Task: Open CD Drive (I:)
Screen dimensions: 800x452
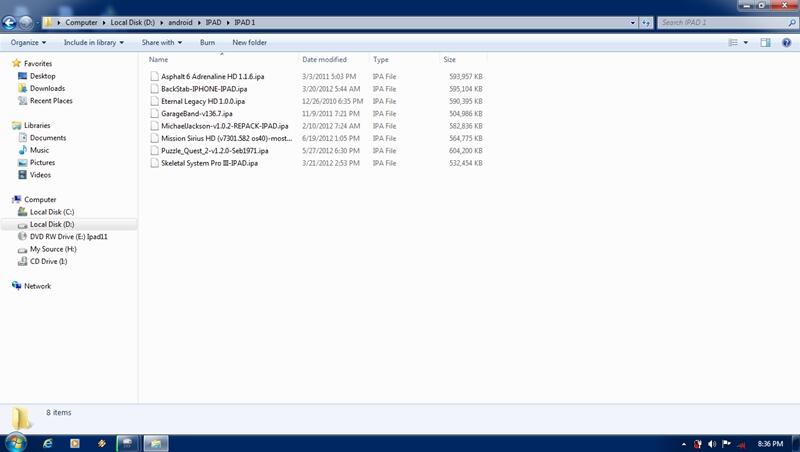Action: [43, 261]
